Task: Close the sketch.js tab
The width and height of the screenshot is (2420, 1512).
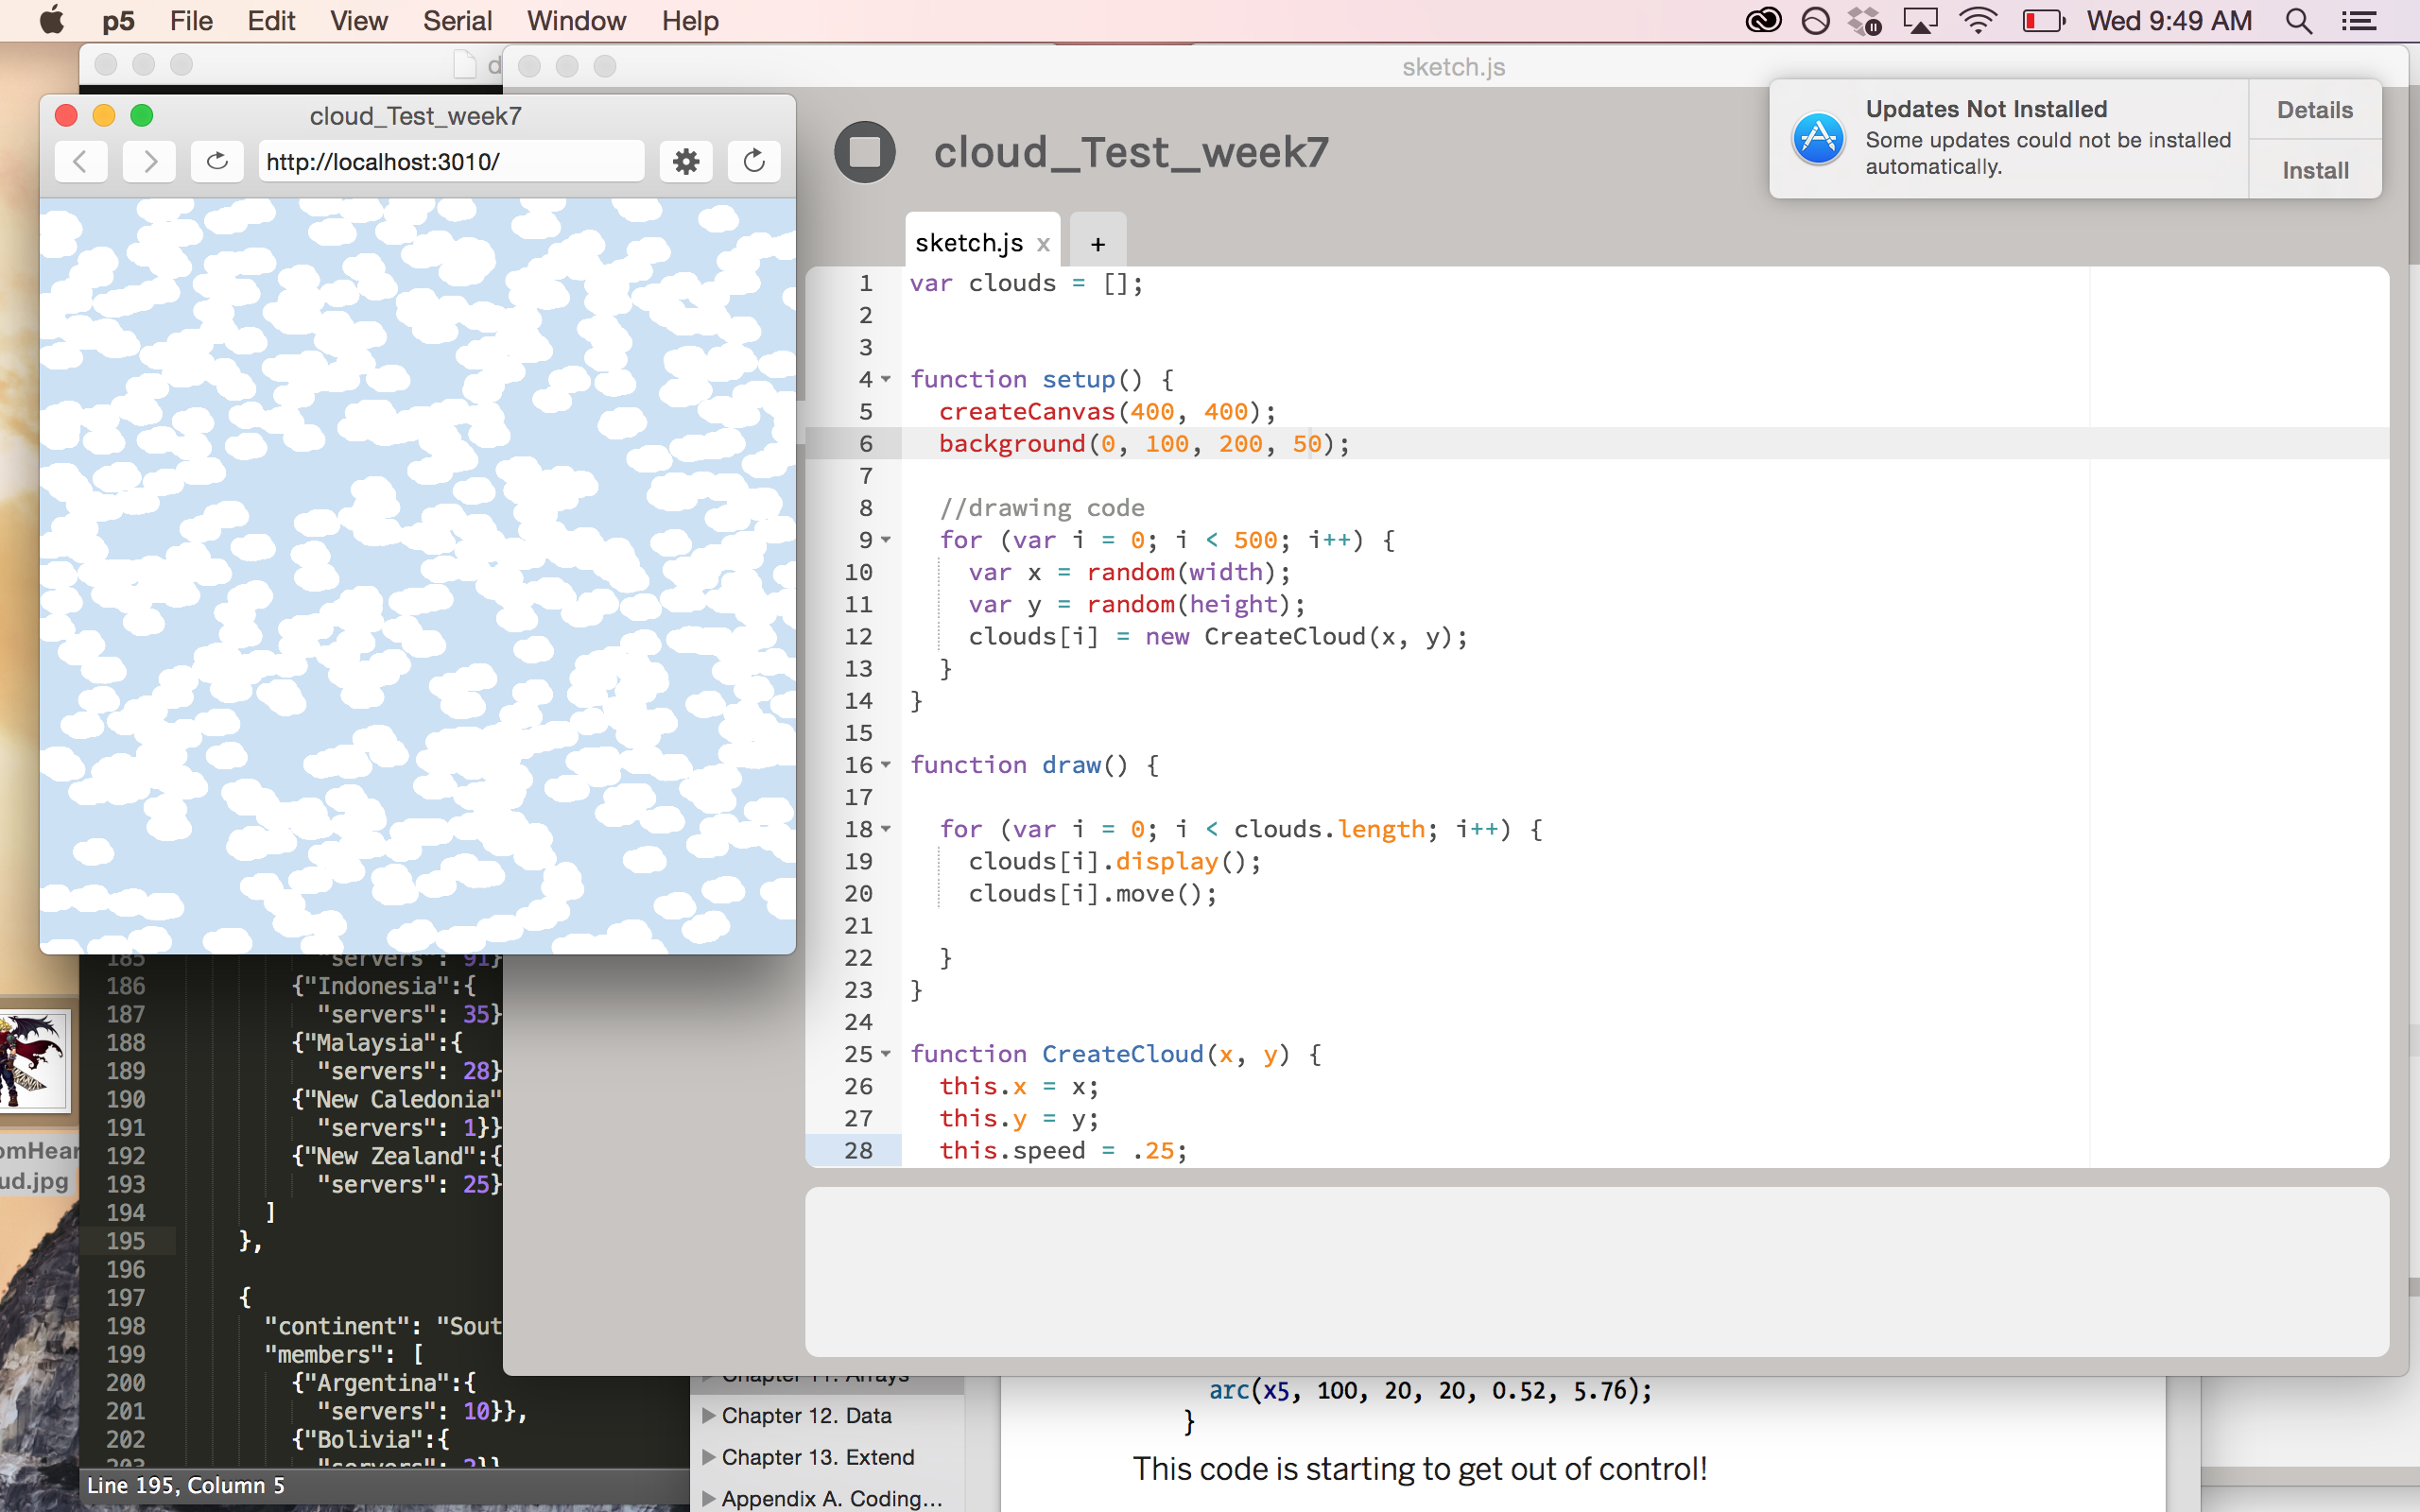Action: pos(1043,244)
